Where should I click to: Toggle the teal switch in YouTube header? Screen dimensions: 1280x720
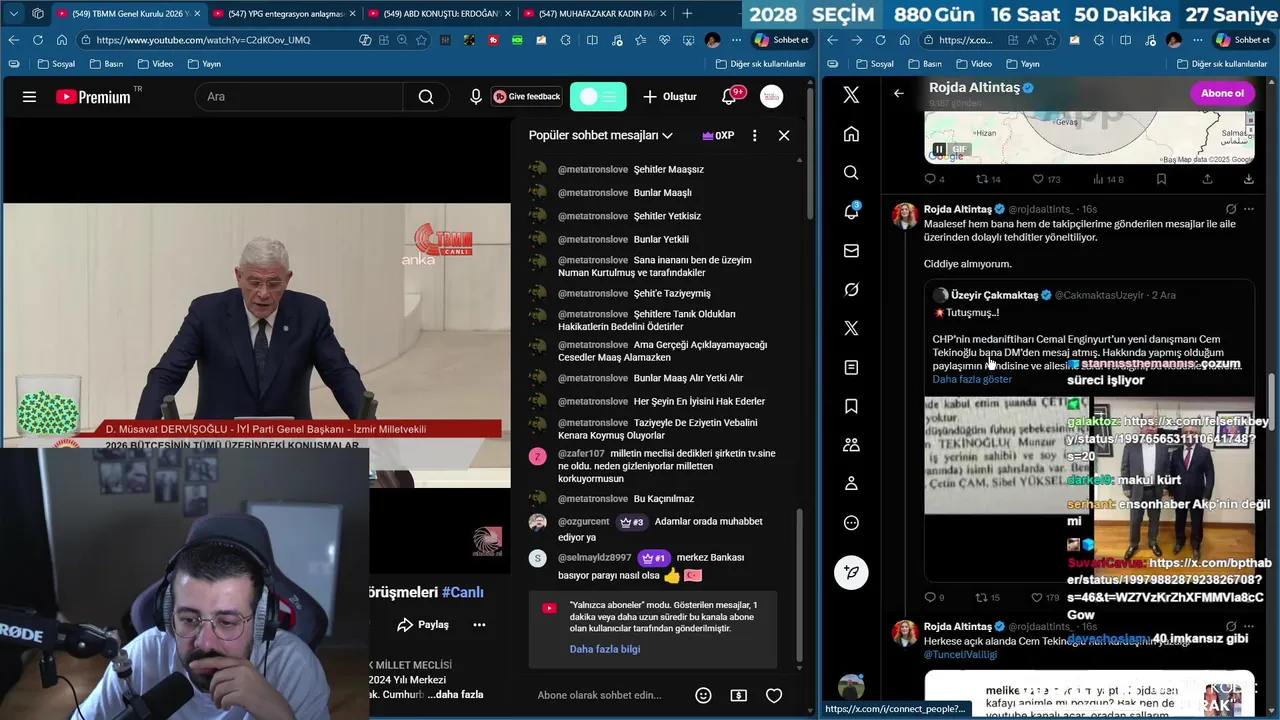[598, 97]
